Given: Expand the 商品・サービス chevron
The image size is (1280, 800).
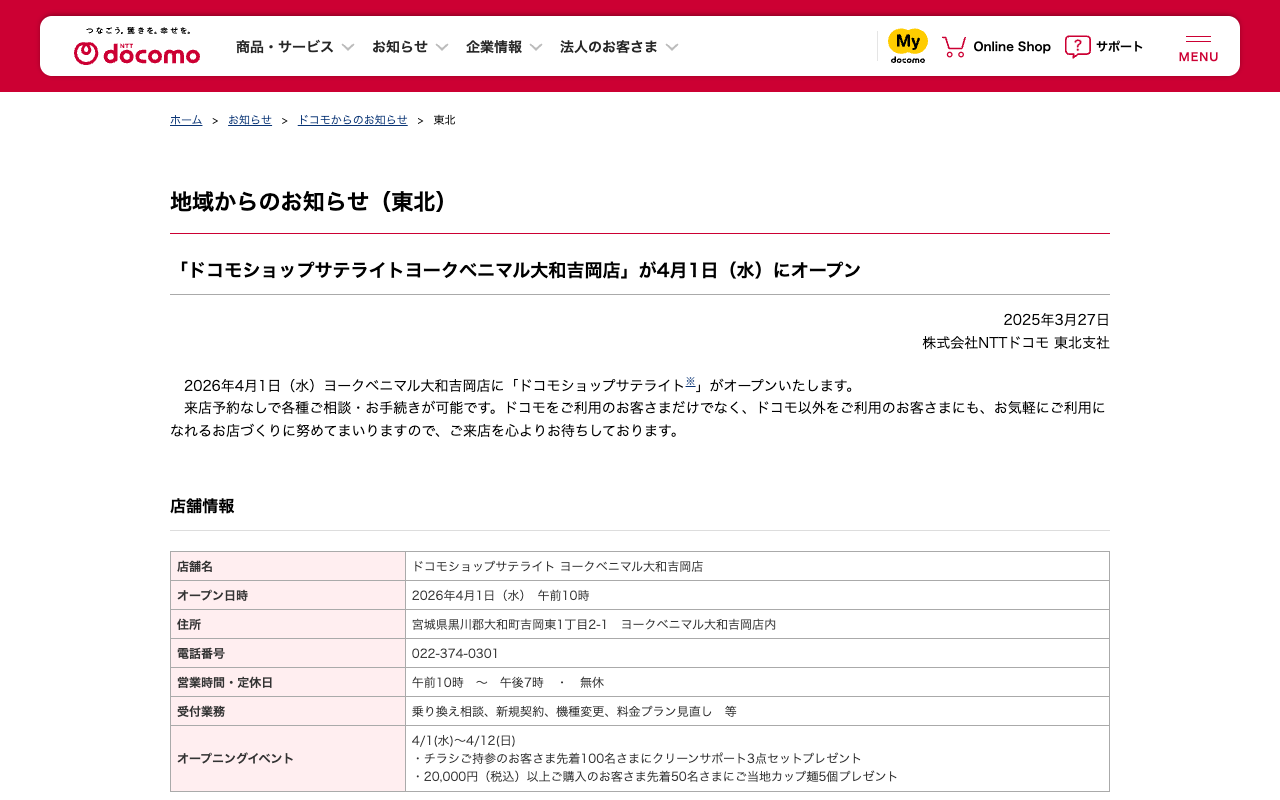Looking at the screenshot, I should 348,47.
